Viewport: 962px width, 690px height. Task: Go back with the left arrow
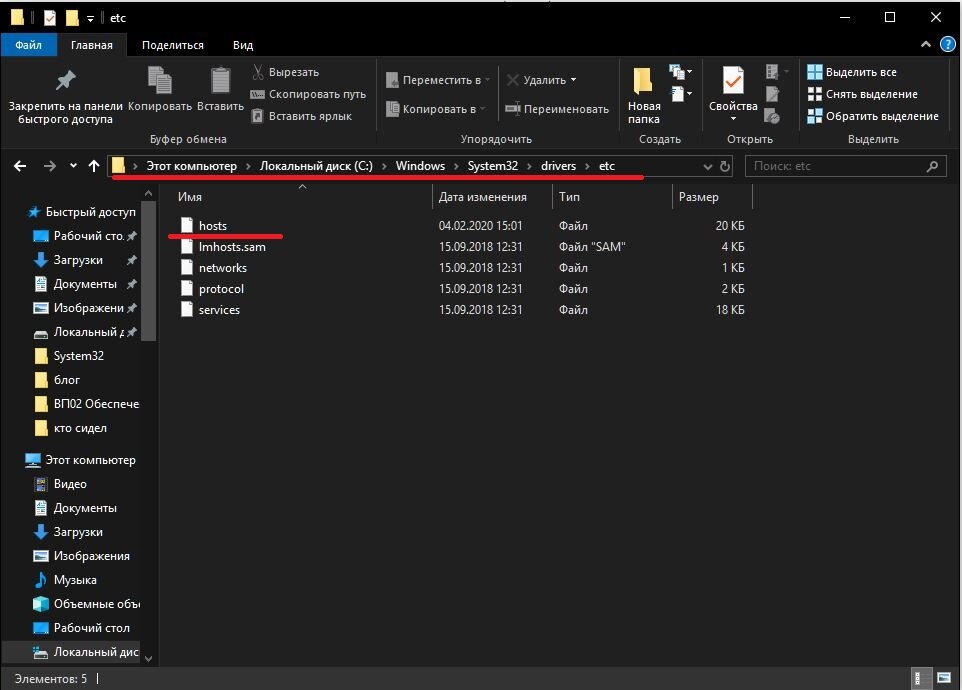(x=20, y=166)
